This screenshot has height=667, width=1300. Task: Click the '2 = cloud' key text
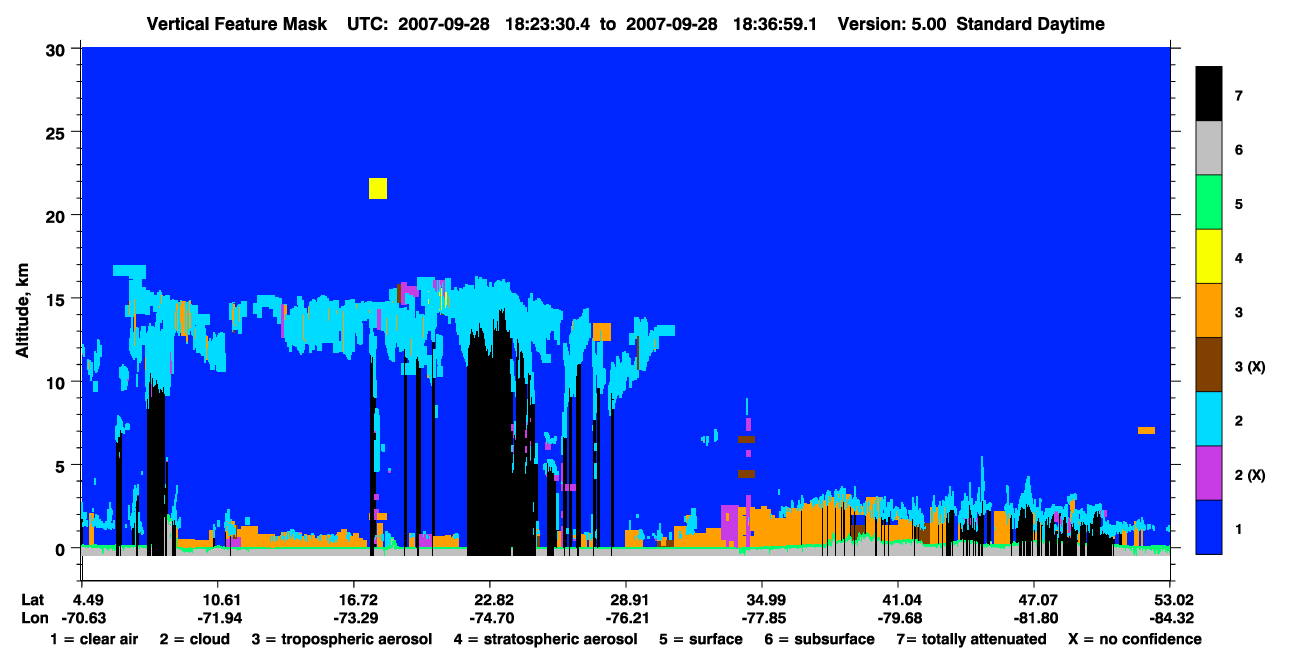tap(195, 639)
